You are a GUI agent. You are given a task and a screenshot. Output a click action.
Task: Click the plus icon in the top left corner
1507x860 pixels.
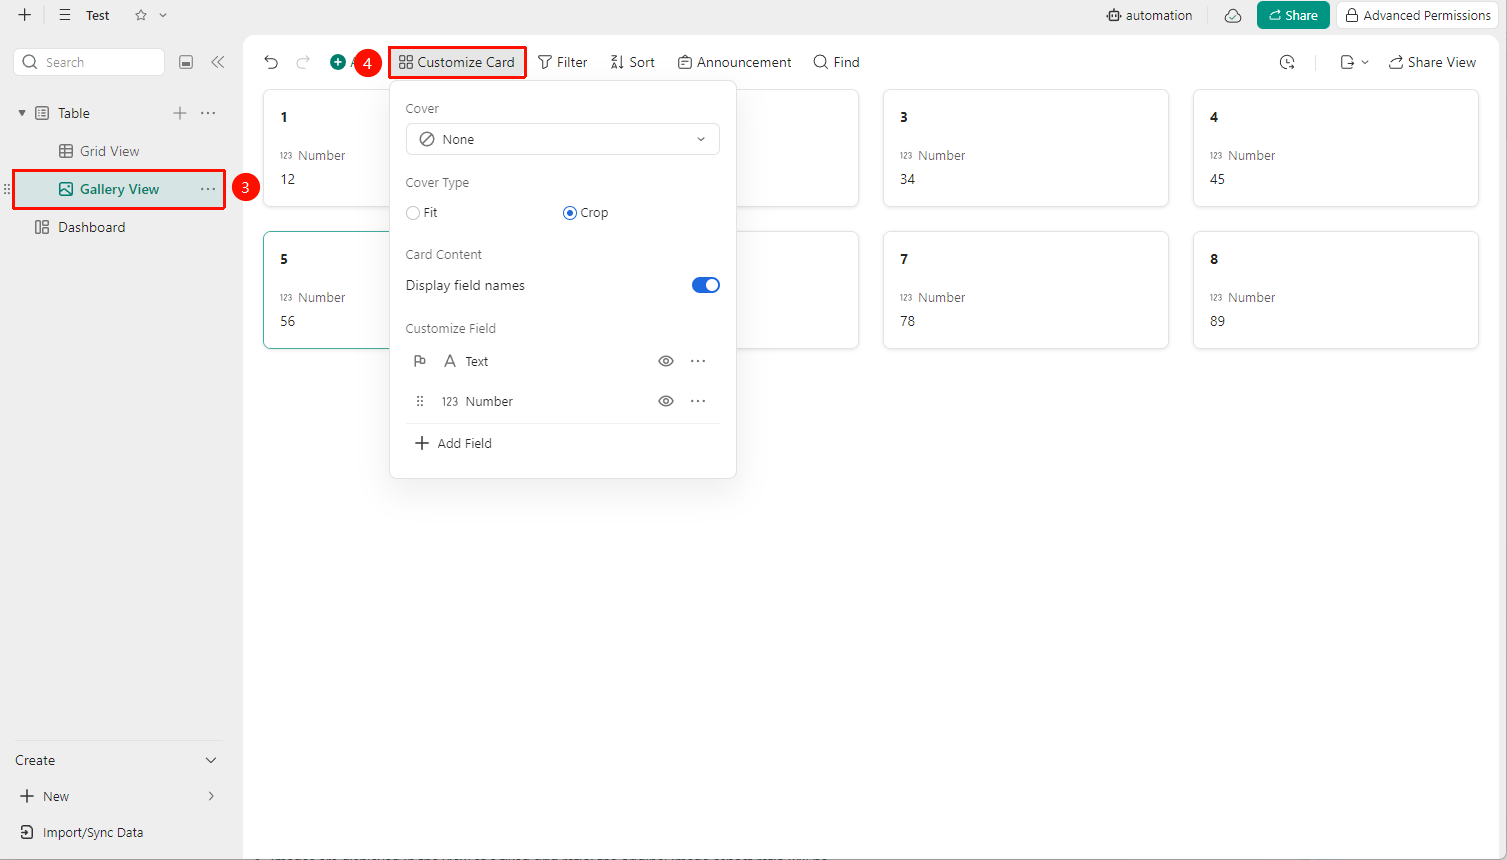coord(24,15)
